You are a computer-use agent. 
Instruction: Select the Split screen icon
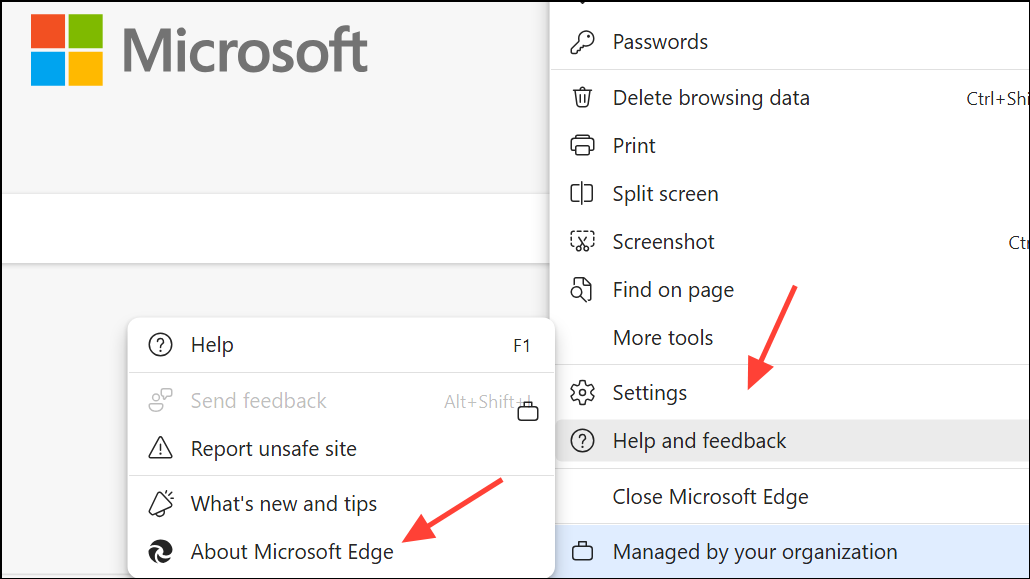tap(582, 194)
